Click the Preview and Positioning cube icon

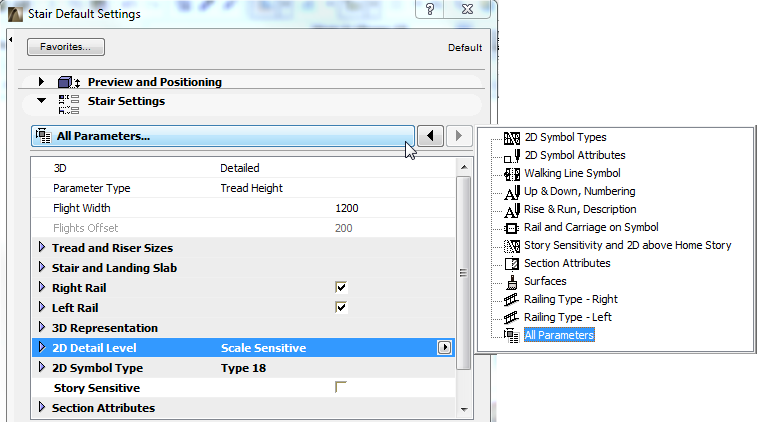(x=69, y=82)
